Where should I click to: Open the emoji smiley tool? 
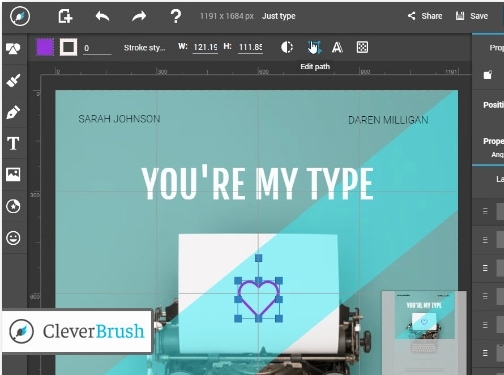pyautogui.click(x=13, y=238)
